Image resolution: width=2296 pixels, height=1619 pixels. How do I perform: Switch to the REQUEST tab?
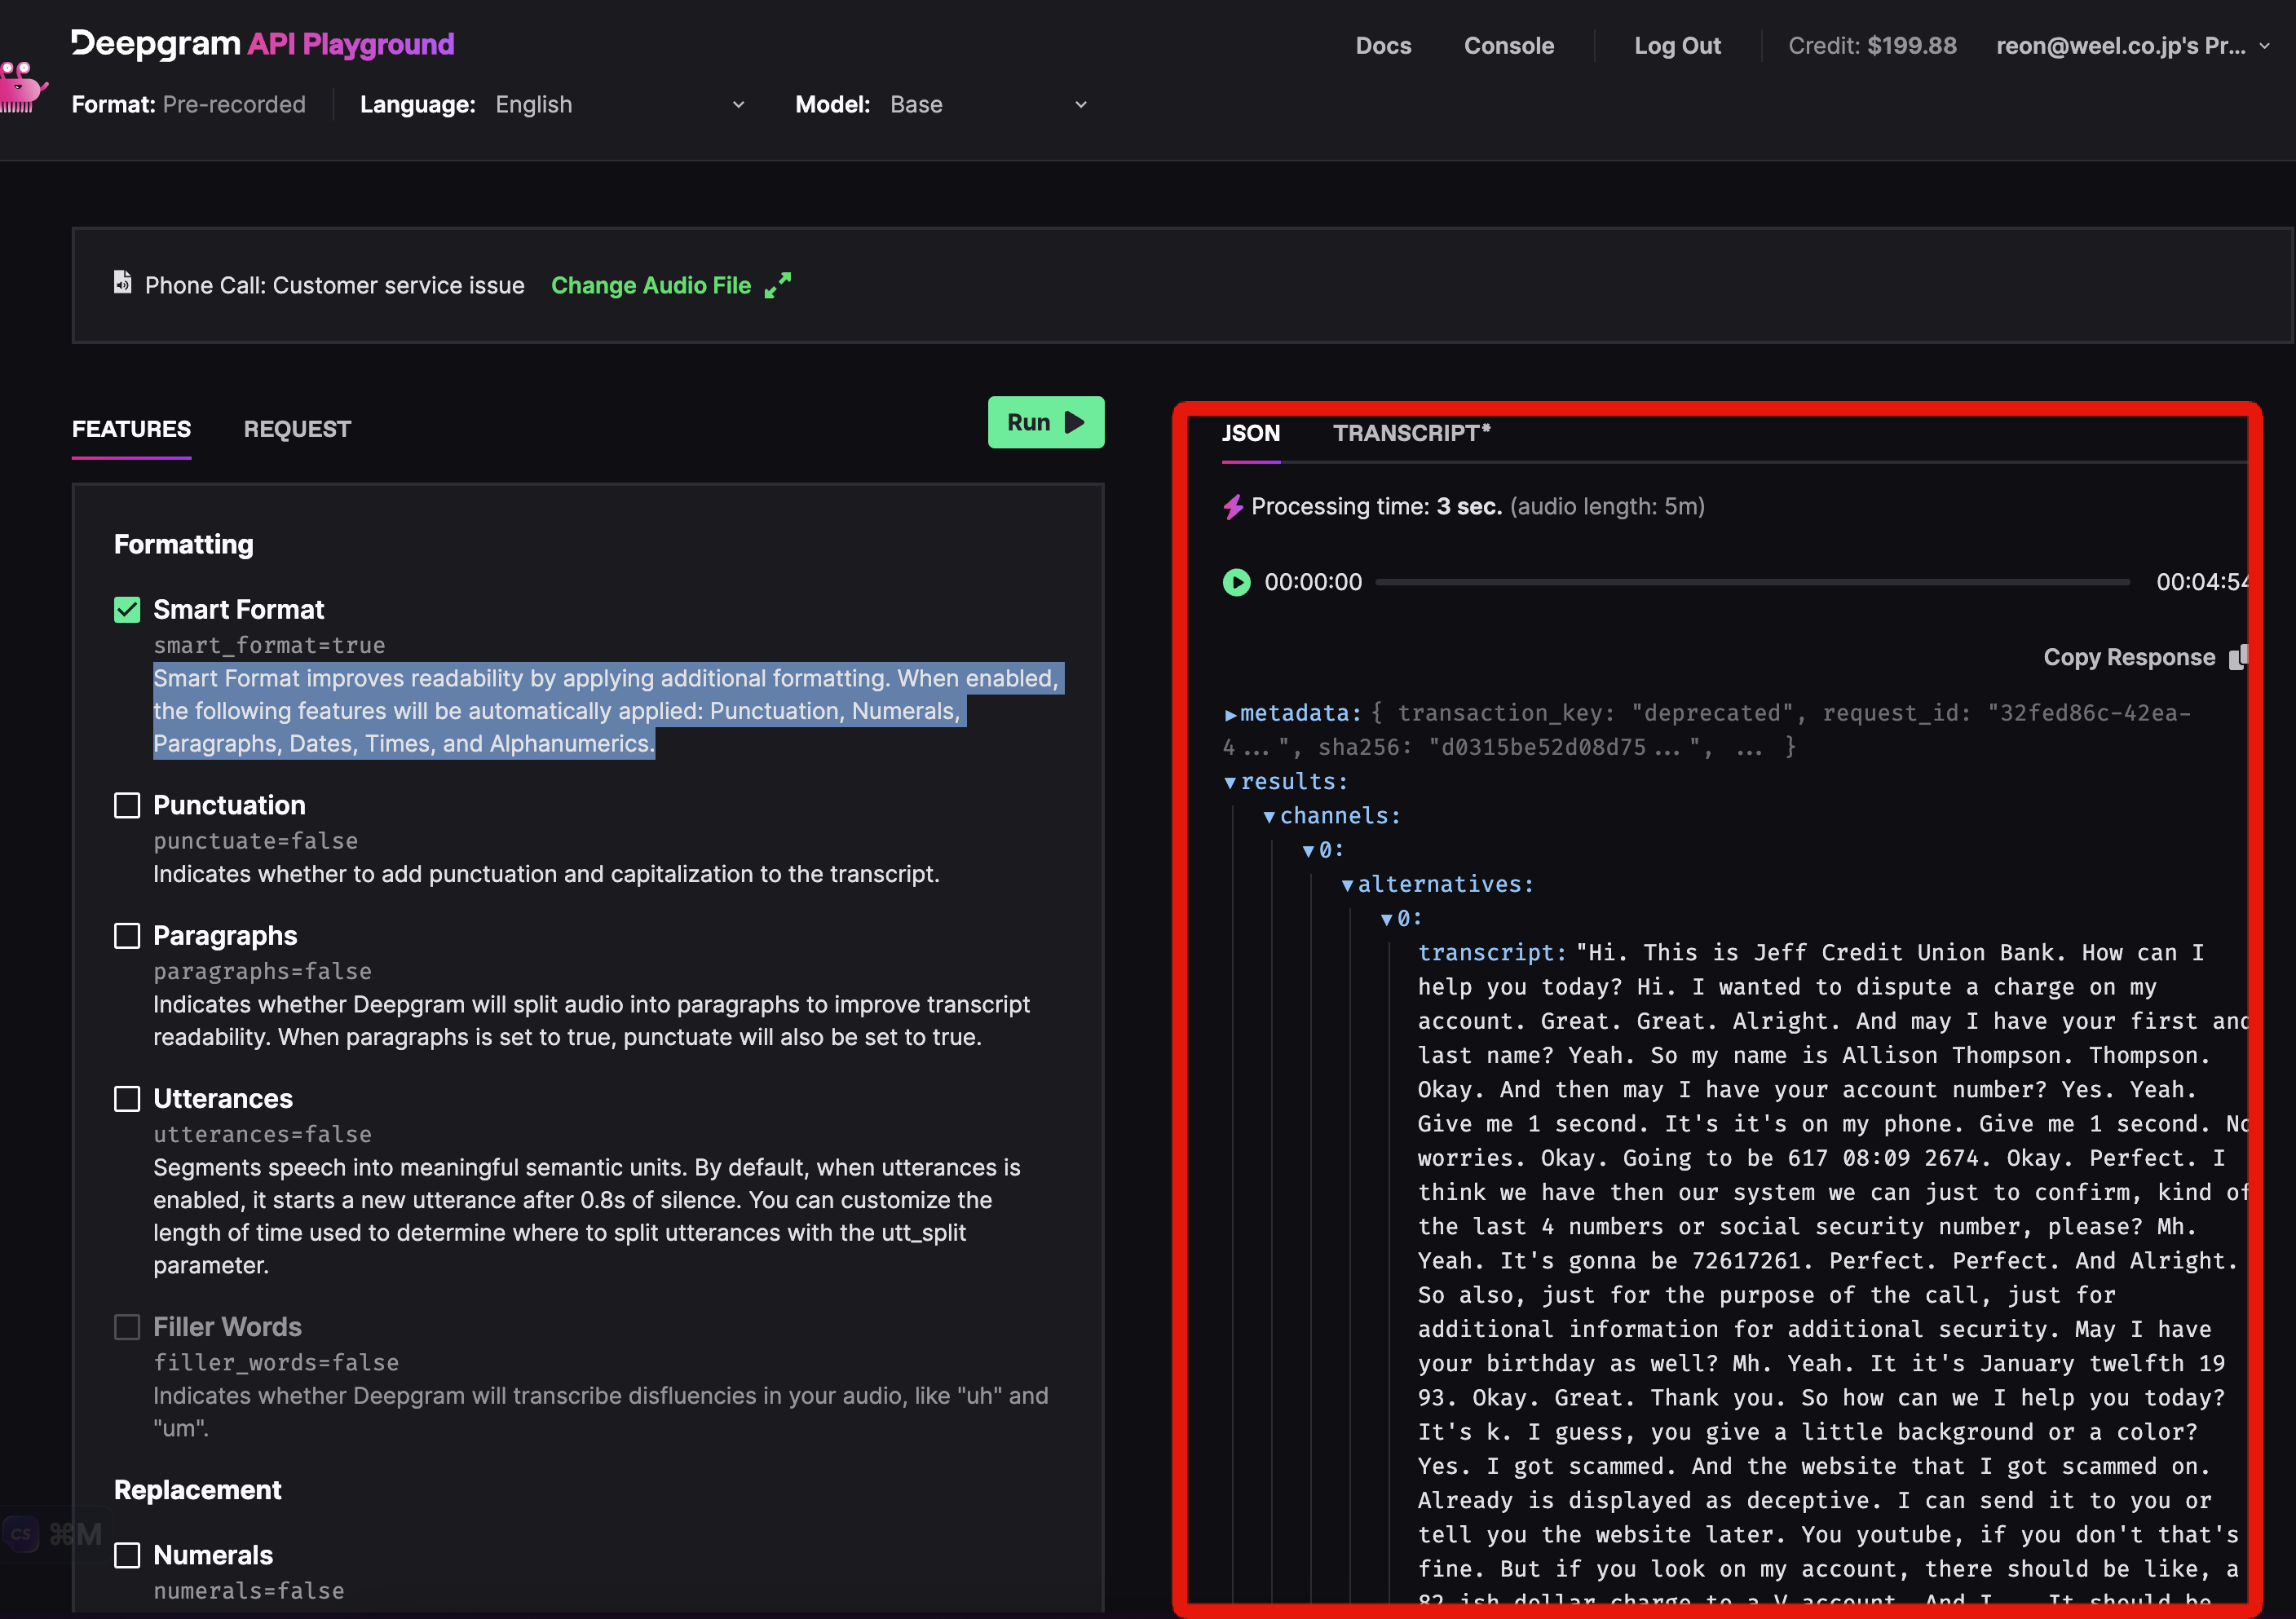pos(297,429)
